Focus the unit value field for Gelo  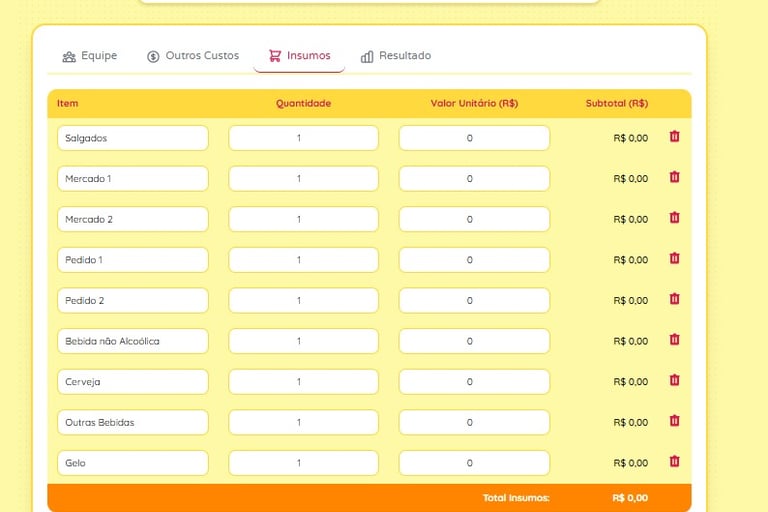[x=474, y=463]
